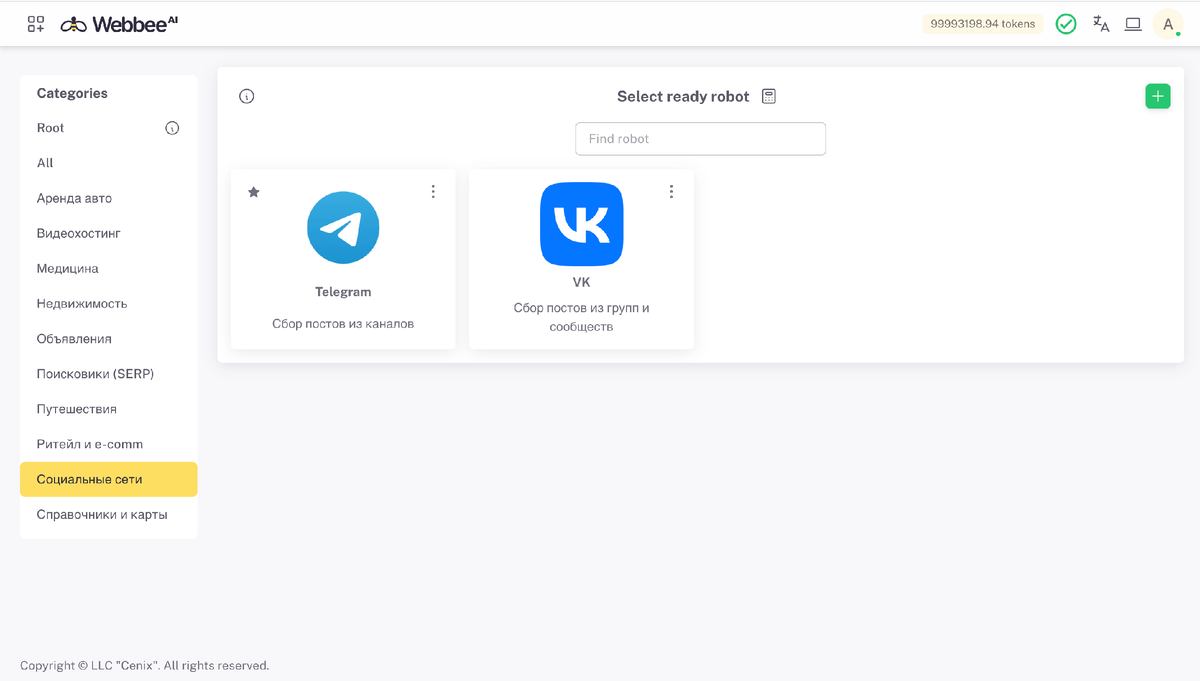This screenshot has height=681, width=1200.
Task: Click the Copyright LLC Cenix footer text
Action: click(145, 665)
